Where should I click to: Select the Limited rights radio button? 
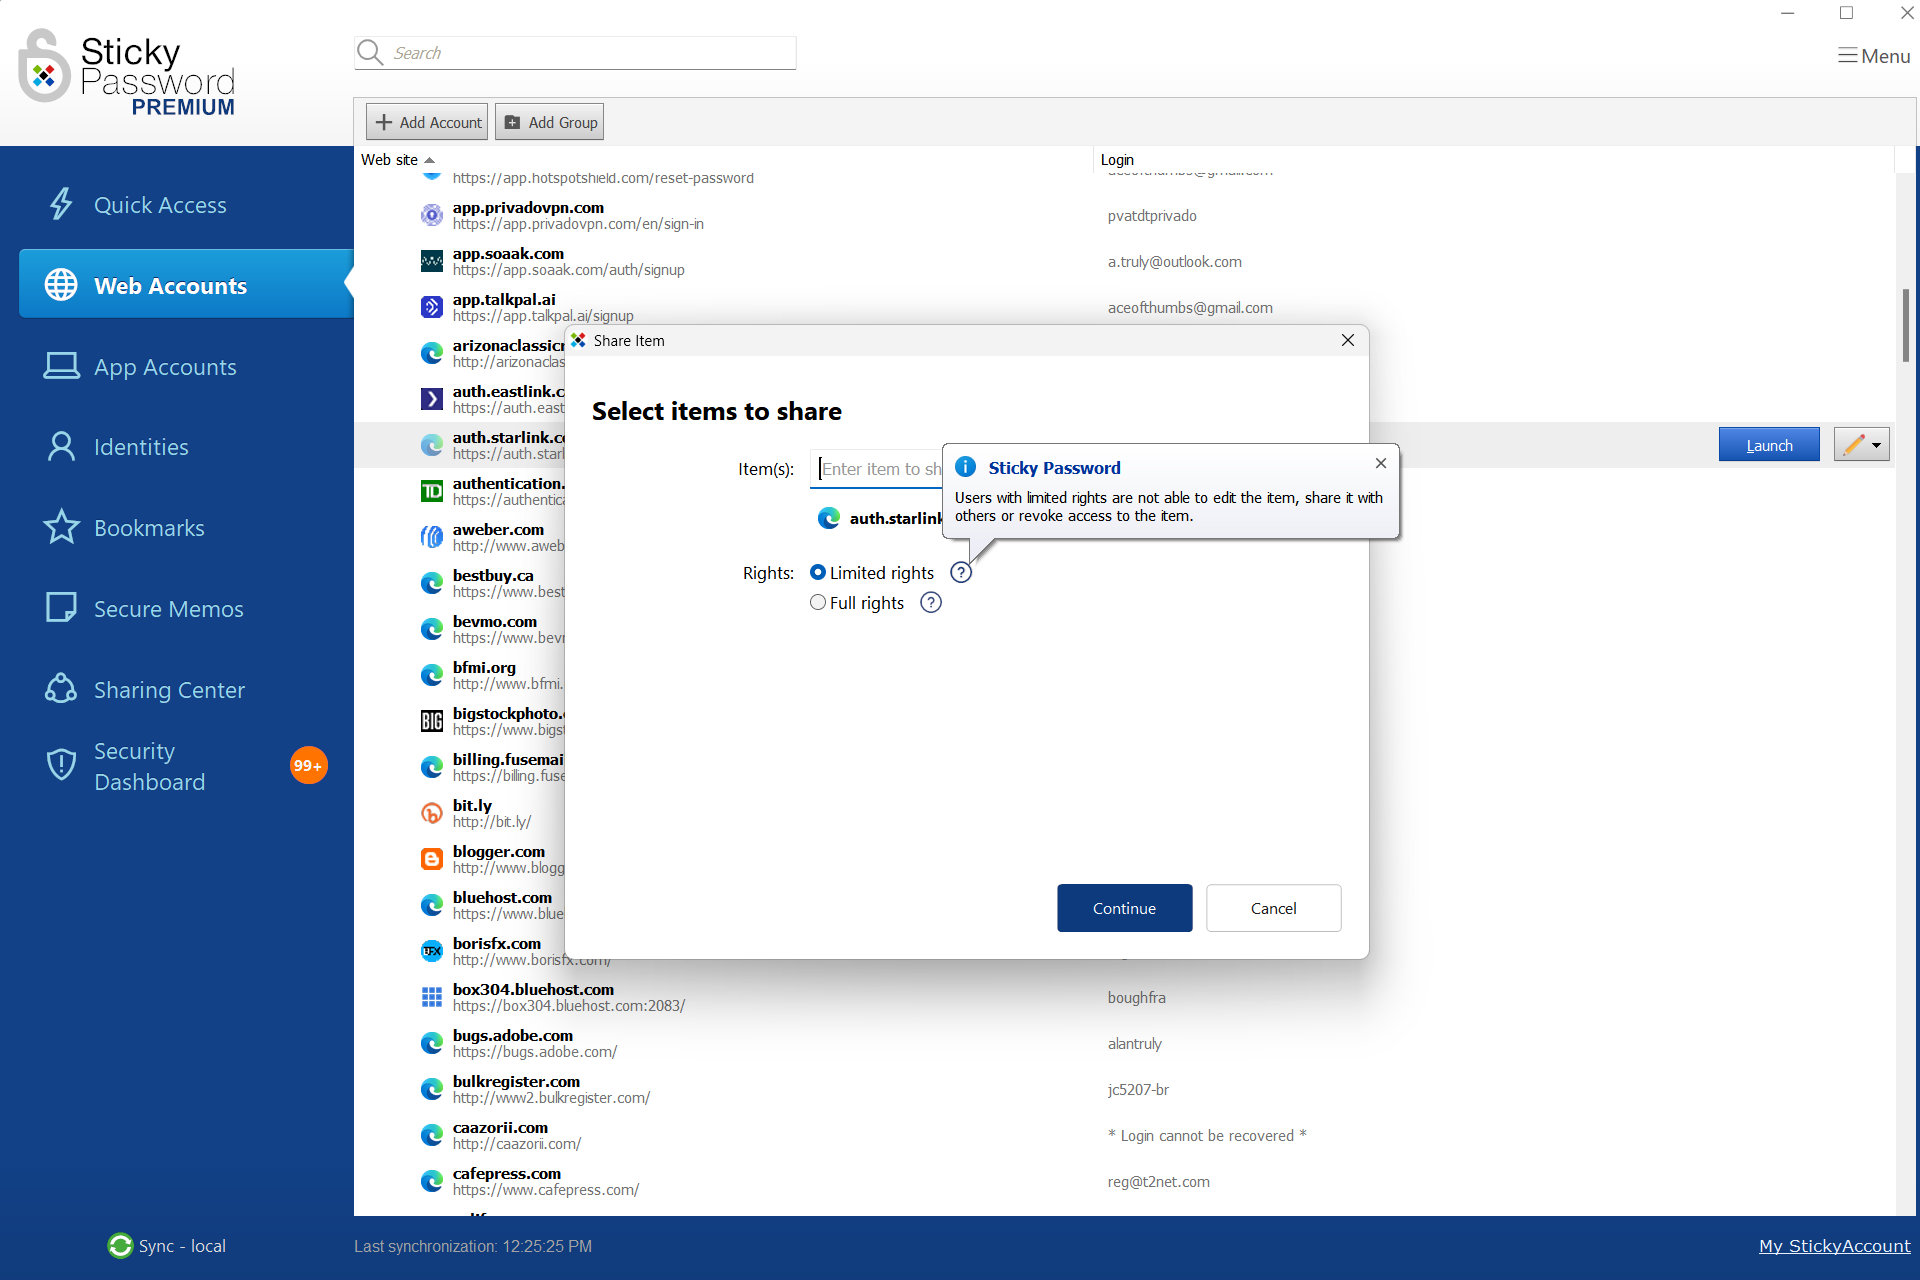[x=817, y=571]
